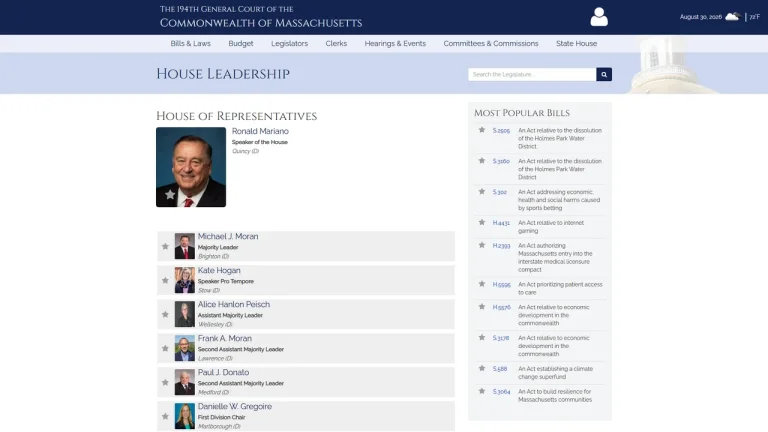Open bill H.5576 link

pos(502,308)
